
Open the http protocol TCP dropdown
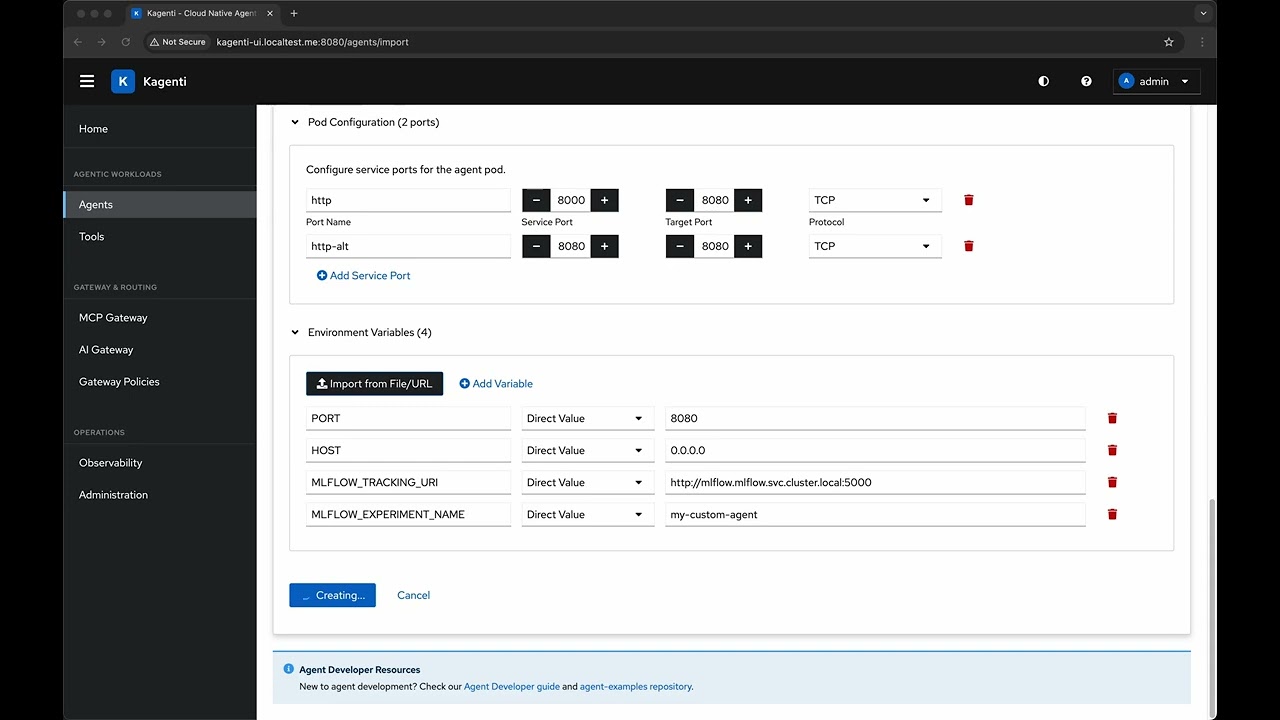(x=875, y=200)
